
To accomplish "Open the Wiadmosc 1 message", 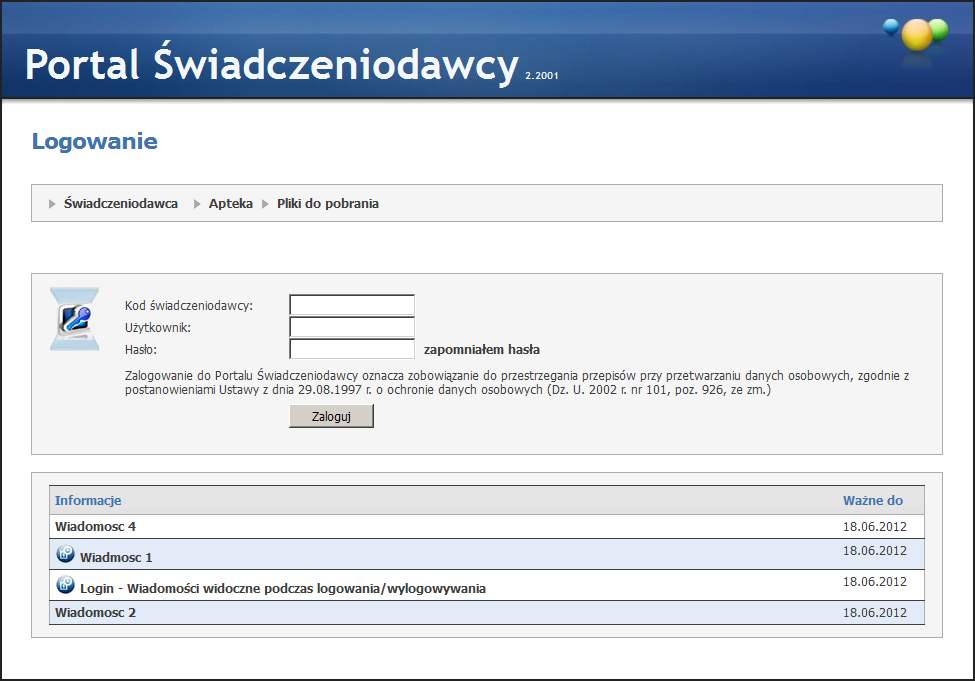I will click(x=116, y=557).
